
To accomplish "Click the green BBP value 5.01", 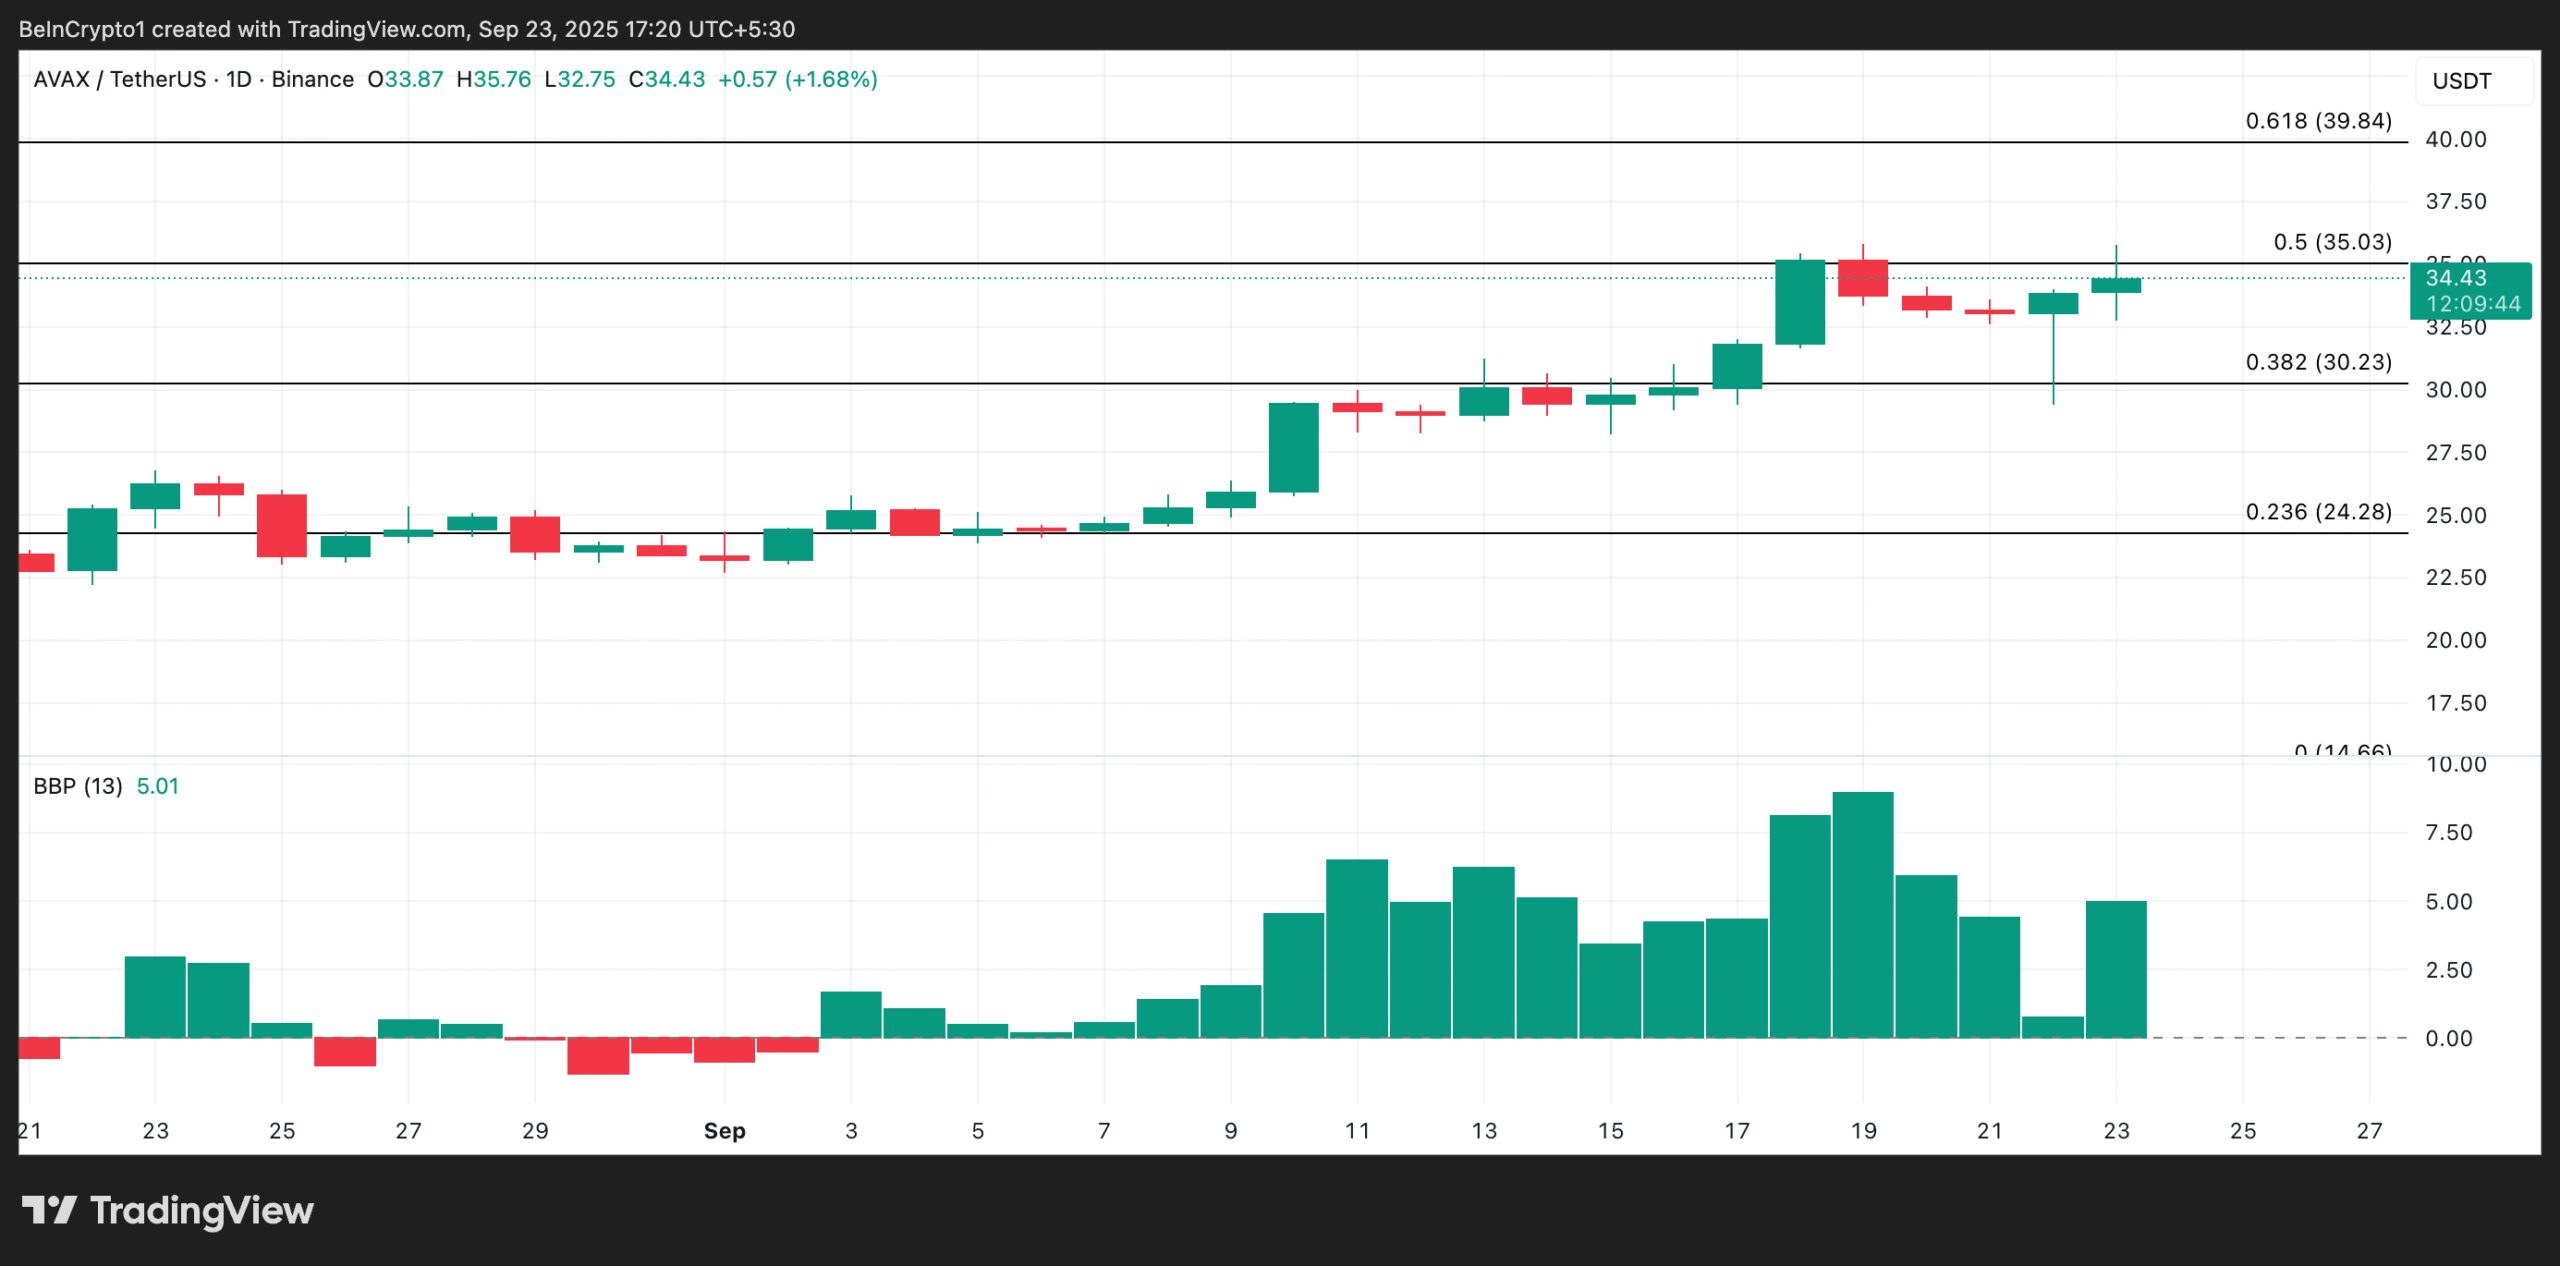I will pyautogui.click(x=158, y=786).
